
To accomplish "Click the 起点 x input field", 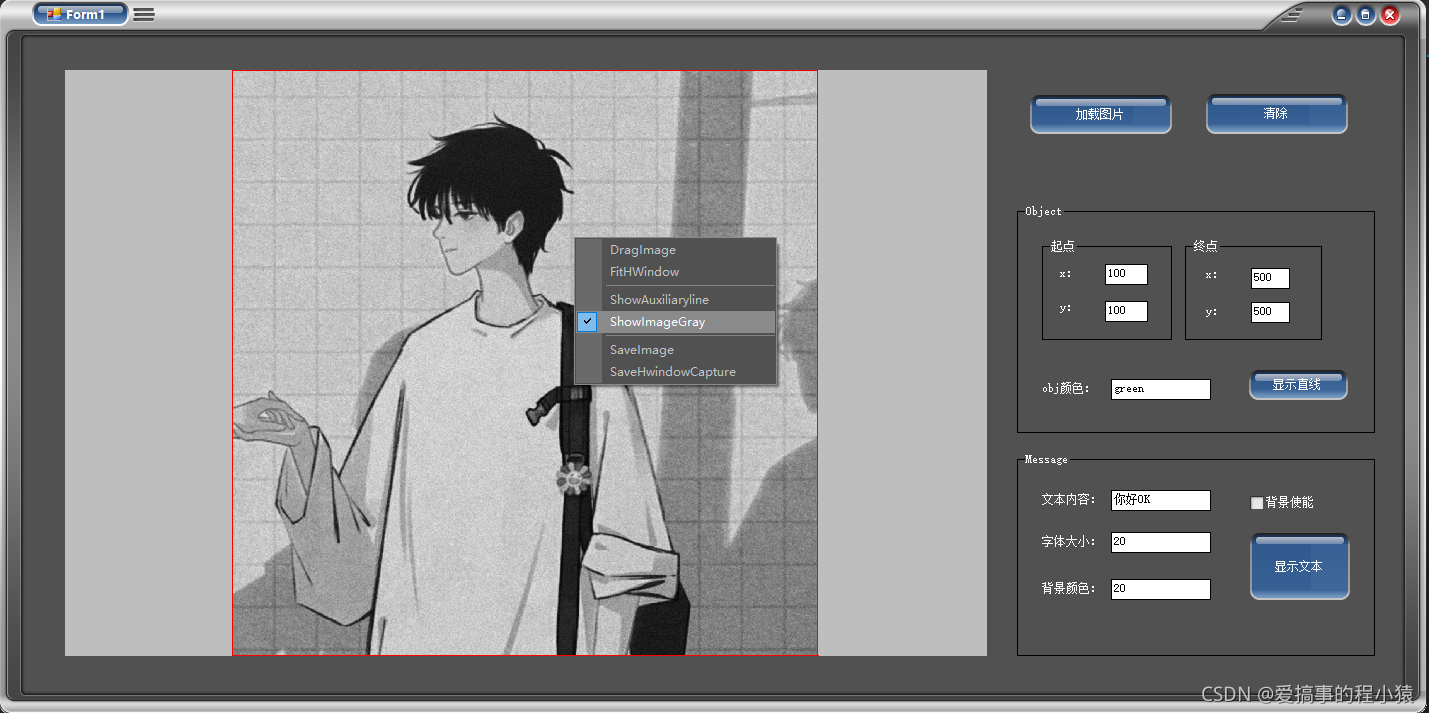I will click(1126, 274).
